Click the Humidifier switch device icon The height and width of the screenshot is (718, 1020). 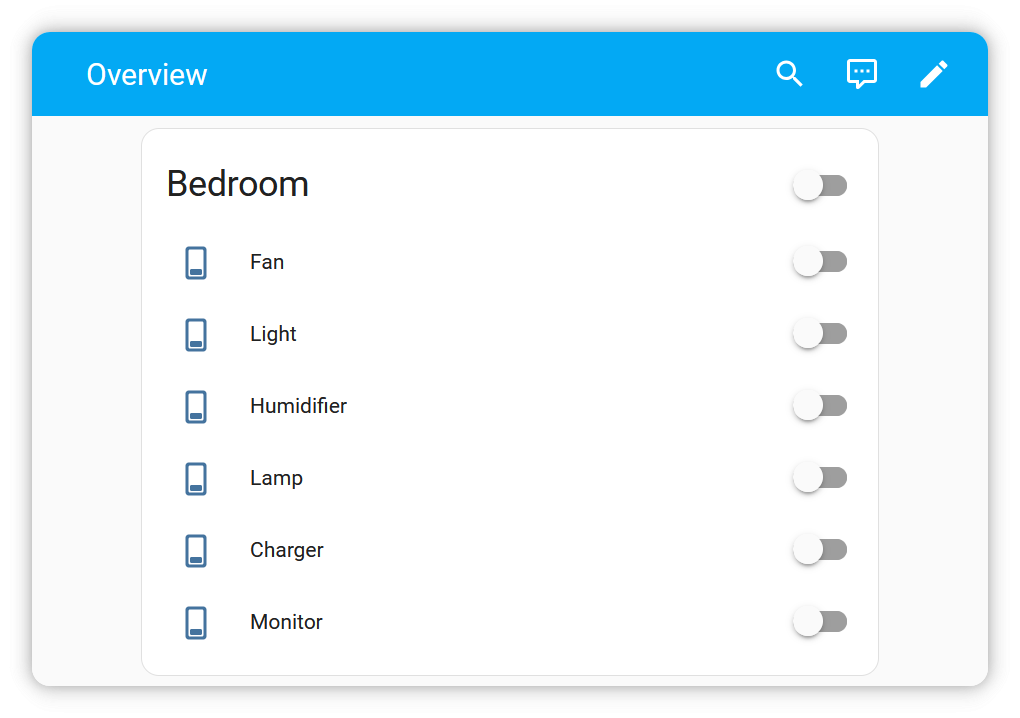[196, 406]
